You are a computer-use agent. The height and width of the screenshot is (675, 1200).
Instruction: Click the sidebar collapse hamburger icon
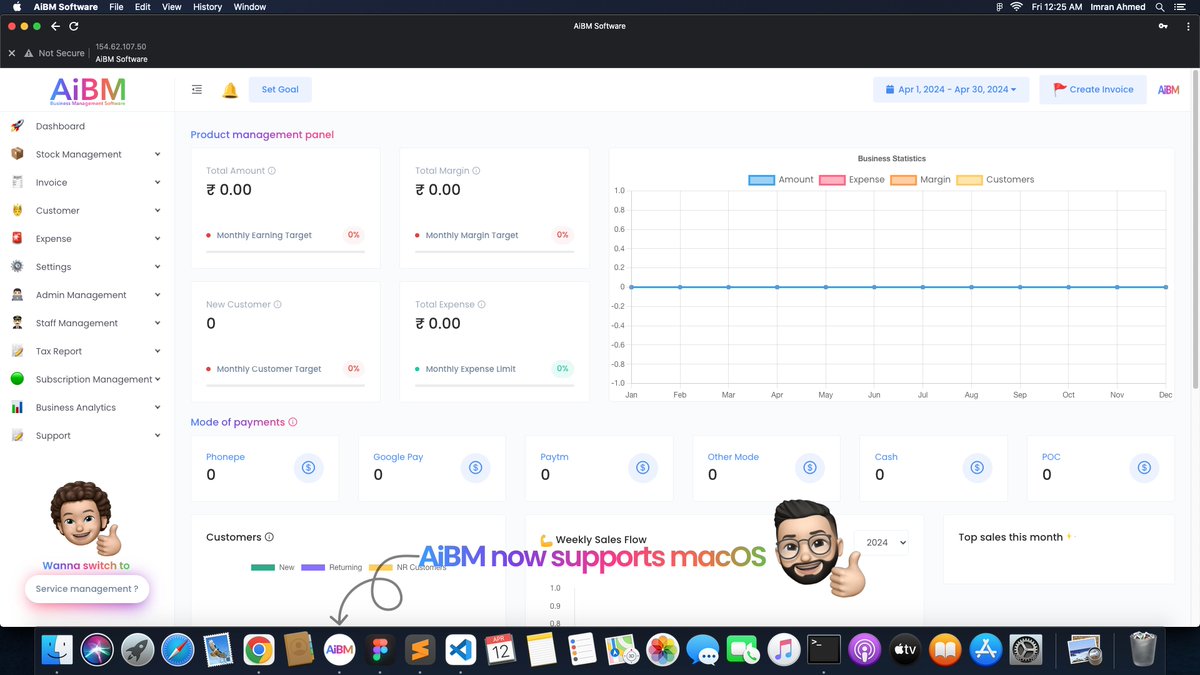(x=196, y=89)
